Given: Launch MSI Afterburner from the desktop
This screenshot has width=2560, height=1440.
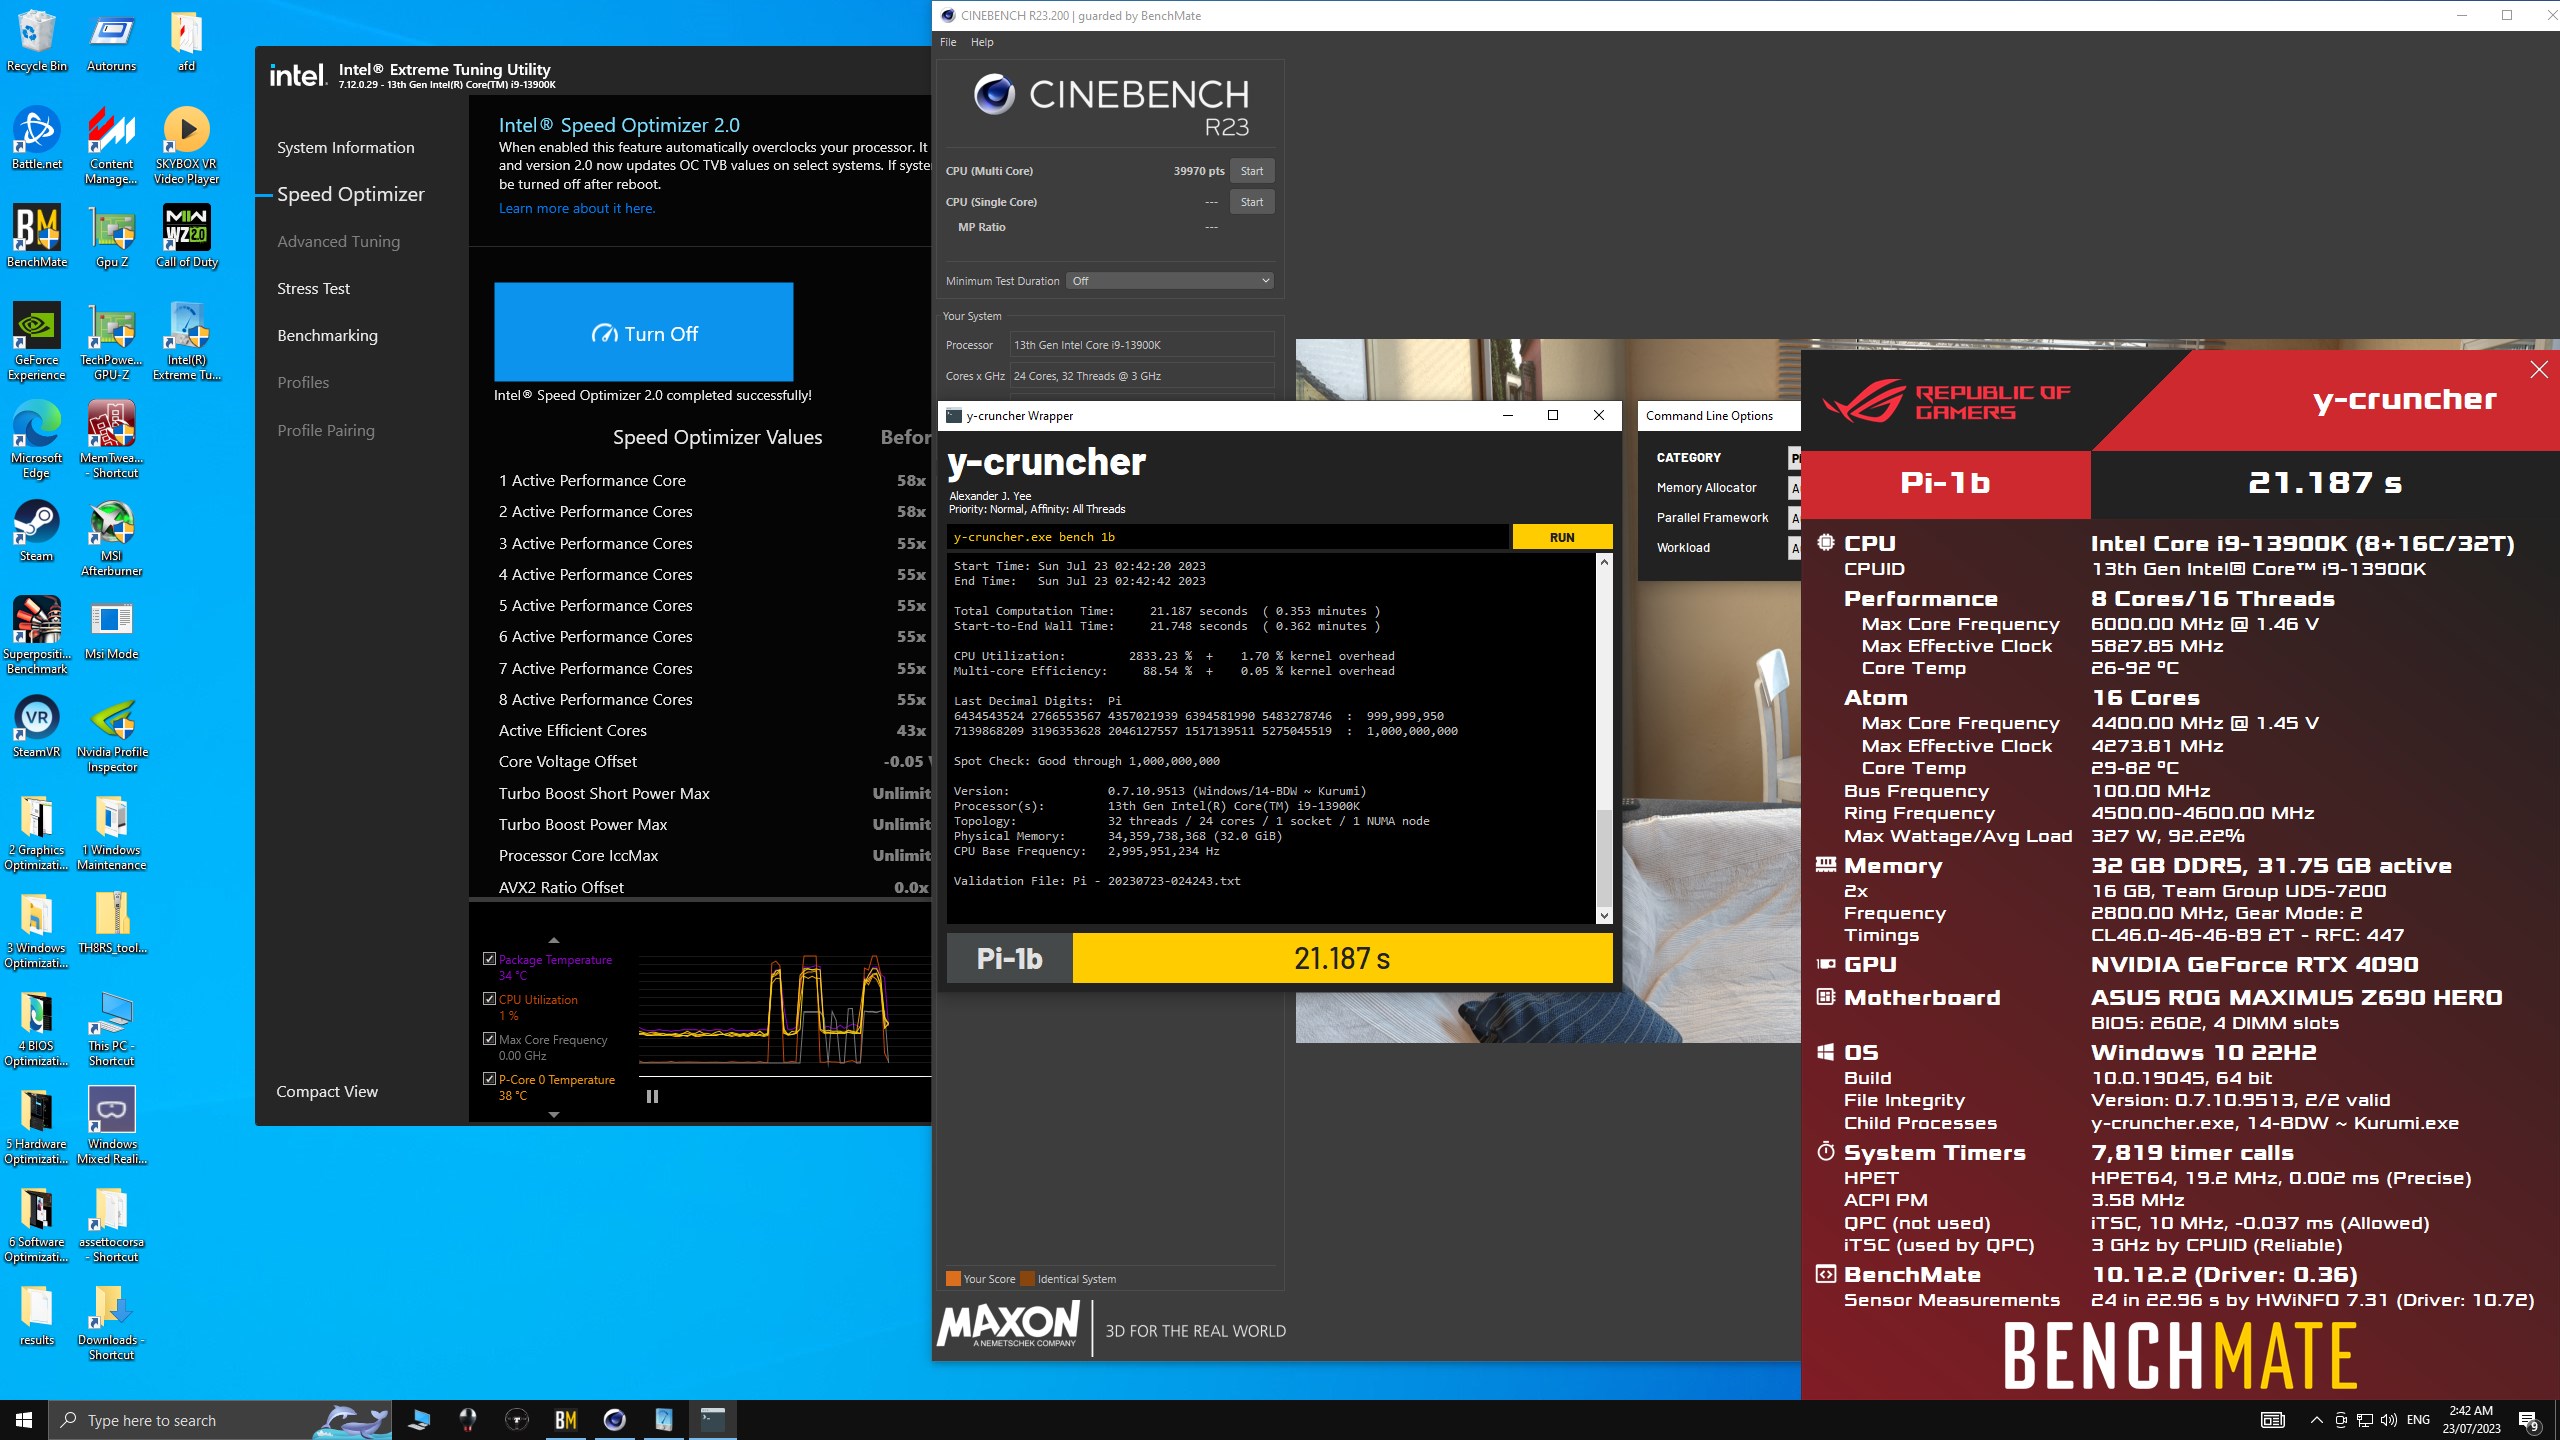Looking at the screenshot, I should click(112, 538).
